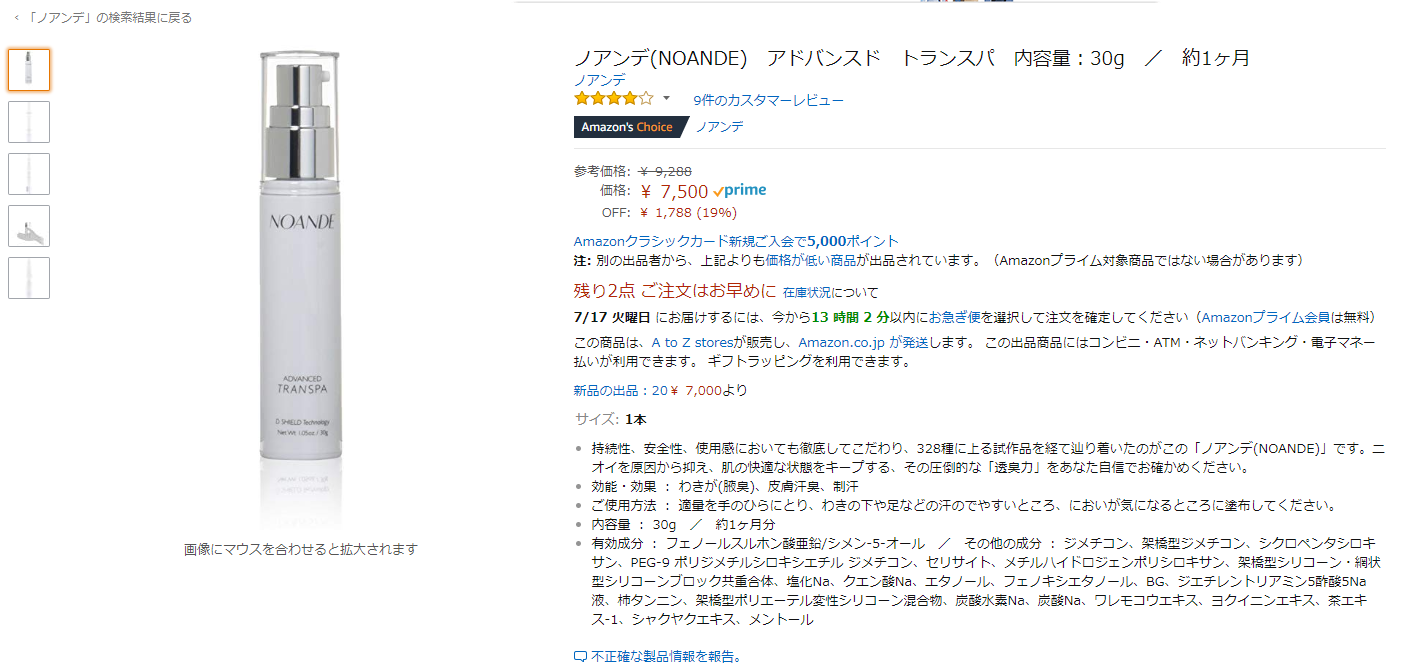Click the サイズ: 1本 label

pos(610,418)
